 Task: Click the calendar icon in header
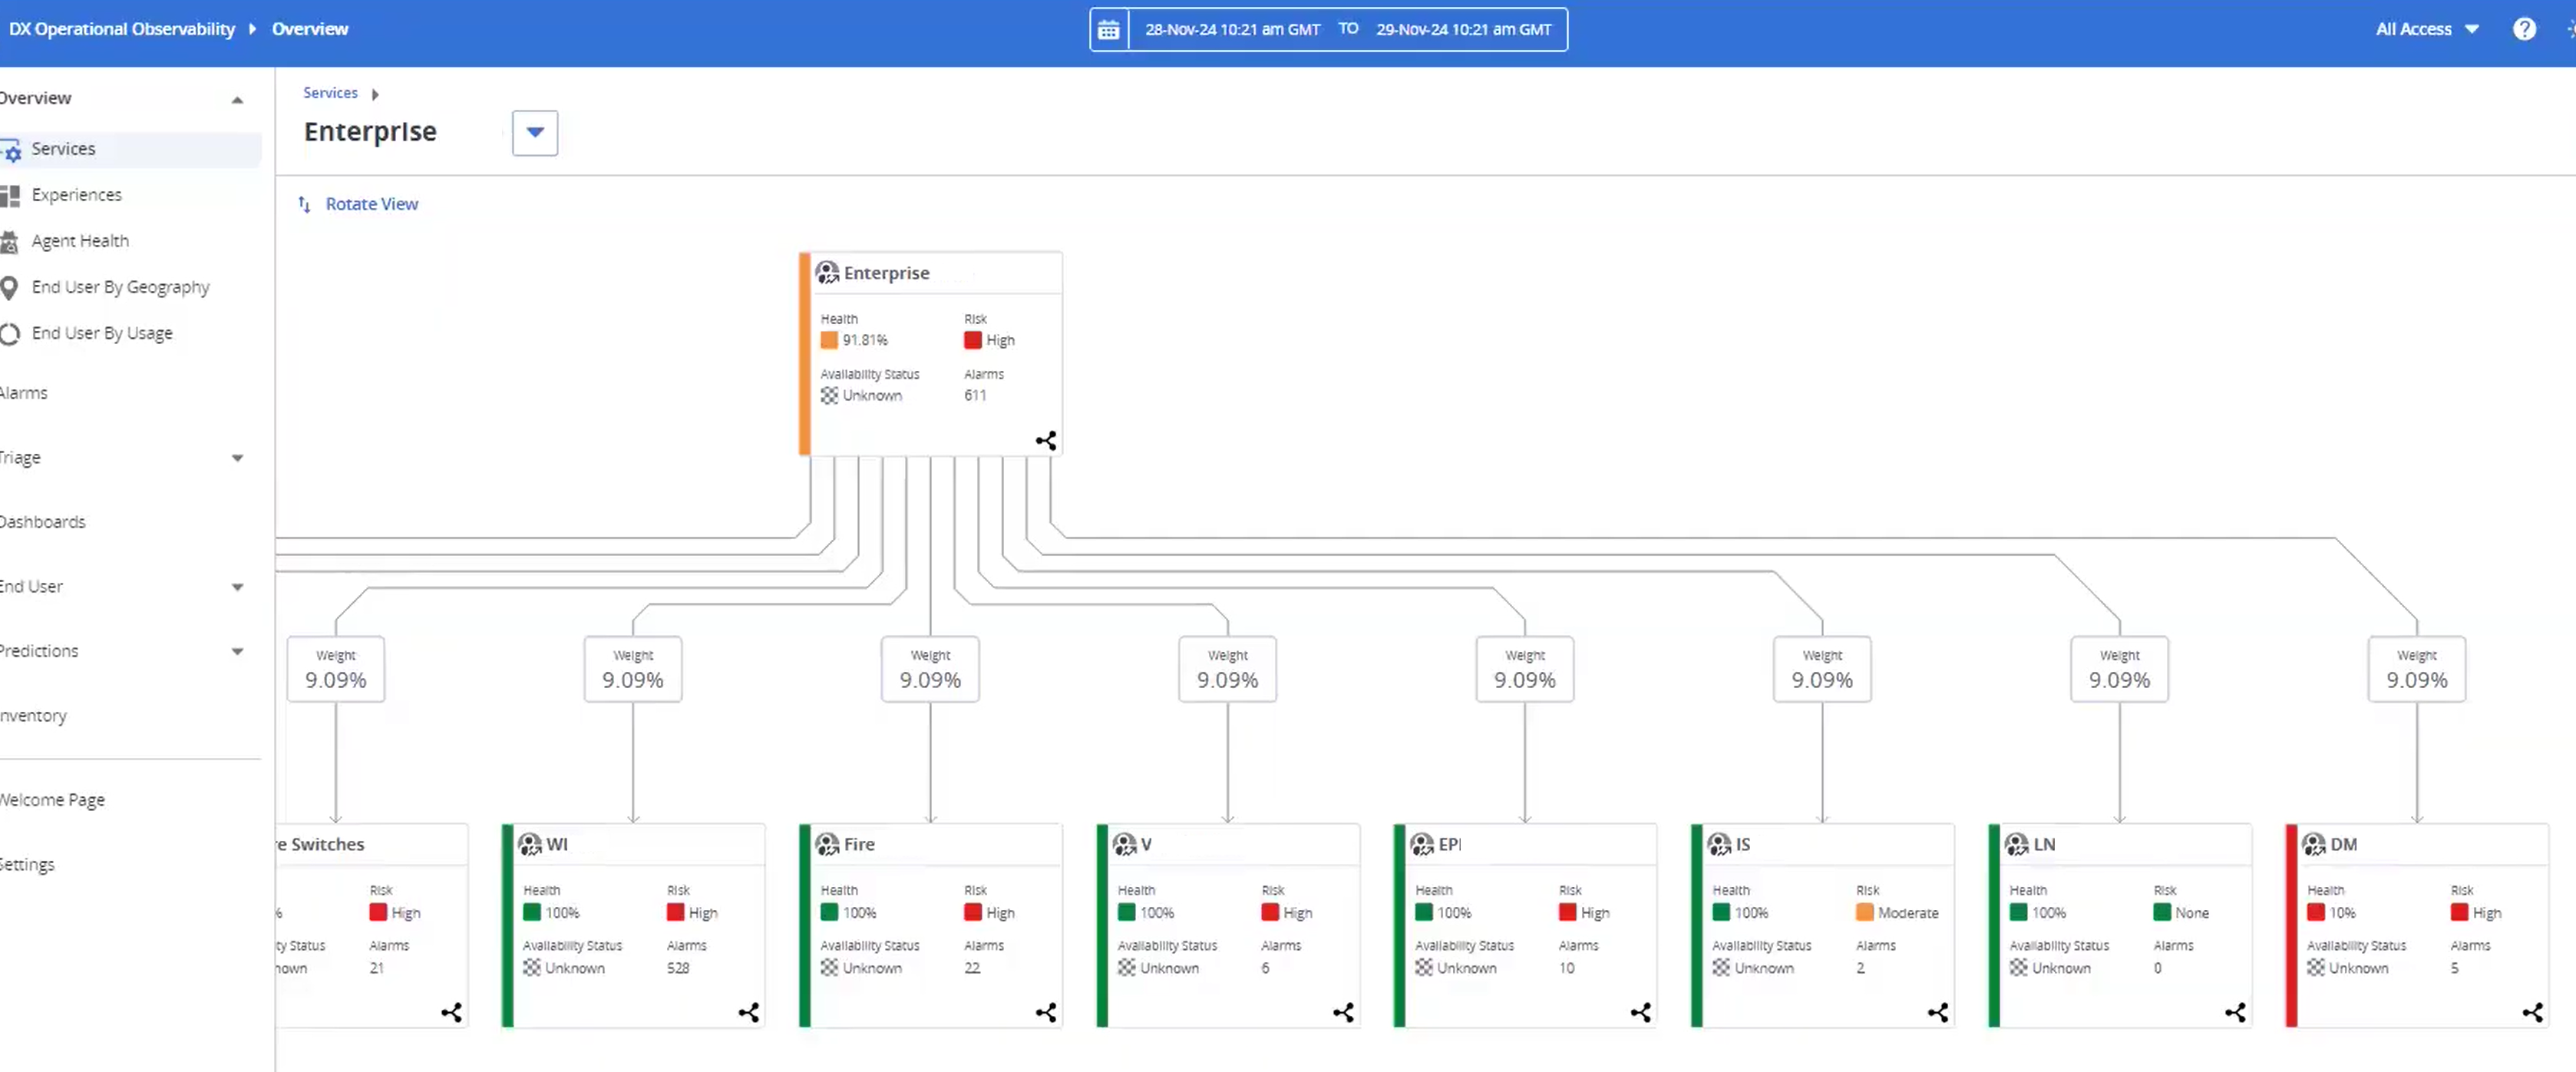(1108, 30)
